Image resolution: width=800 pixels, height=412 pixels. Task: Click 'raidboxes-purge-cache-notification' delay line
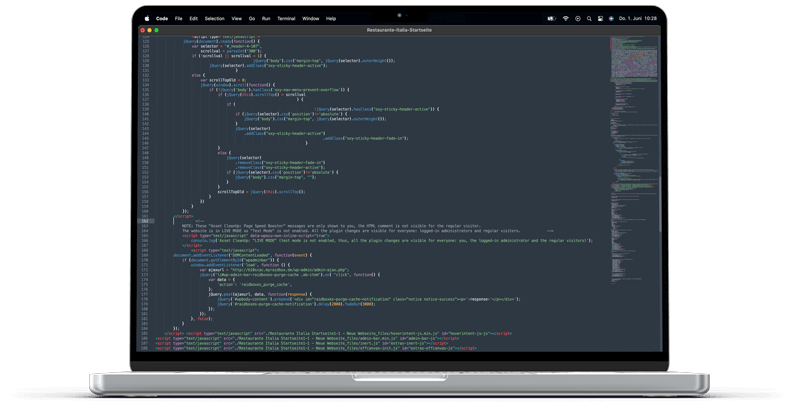(x=296, y=304)
